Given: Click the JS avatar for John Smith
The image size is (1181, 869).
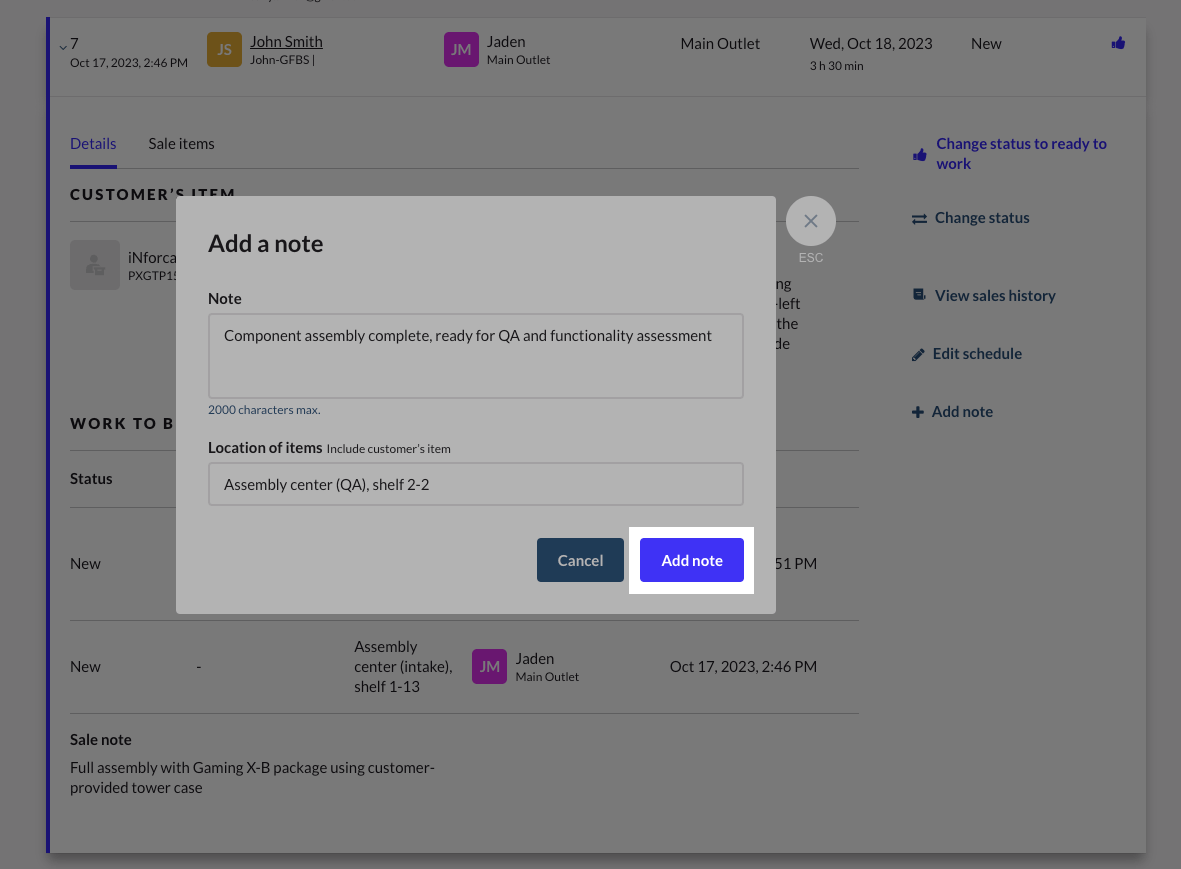Looking at the screenshot, I should [x=224, y=50].
